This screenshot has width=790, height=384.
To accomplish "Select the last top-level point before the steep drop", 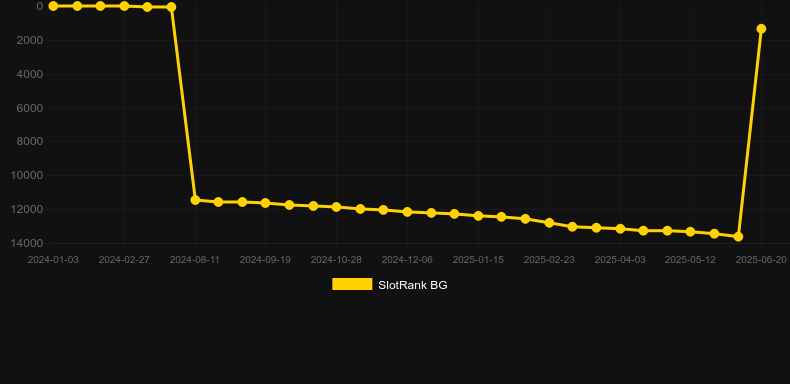I will pos(171,7).
